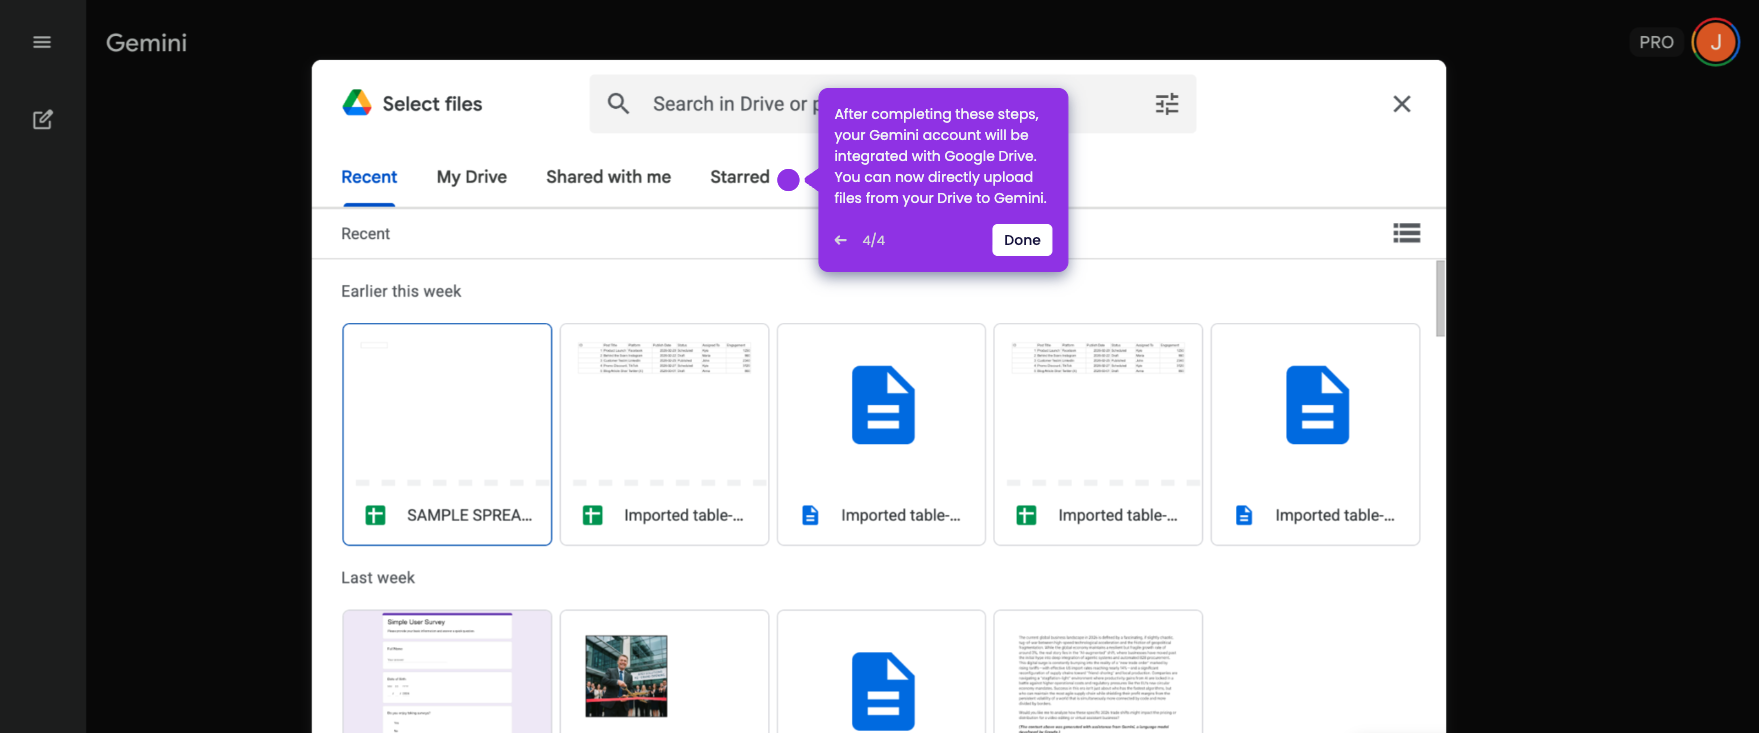Click Docs icon on third Imported table card
The height and width of the screenshot is (733, 1759).
click(810, 515)
